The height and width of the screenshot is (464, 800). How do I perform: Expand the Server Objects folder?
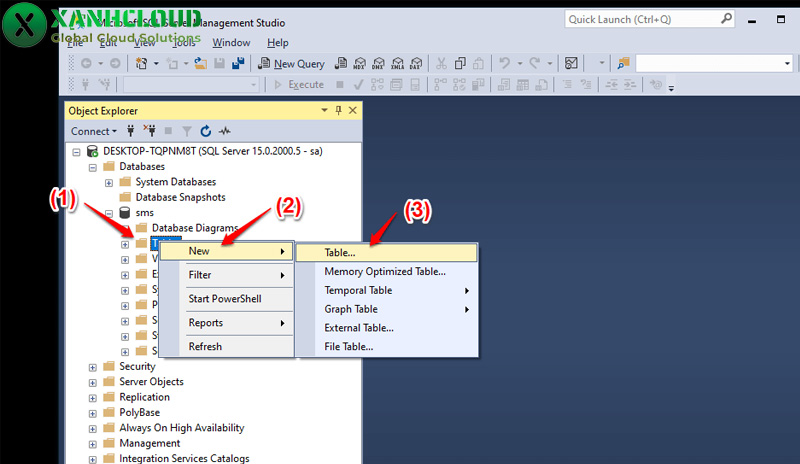(92, 382)
